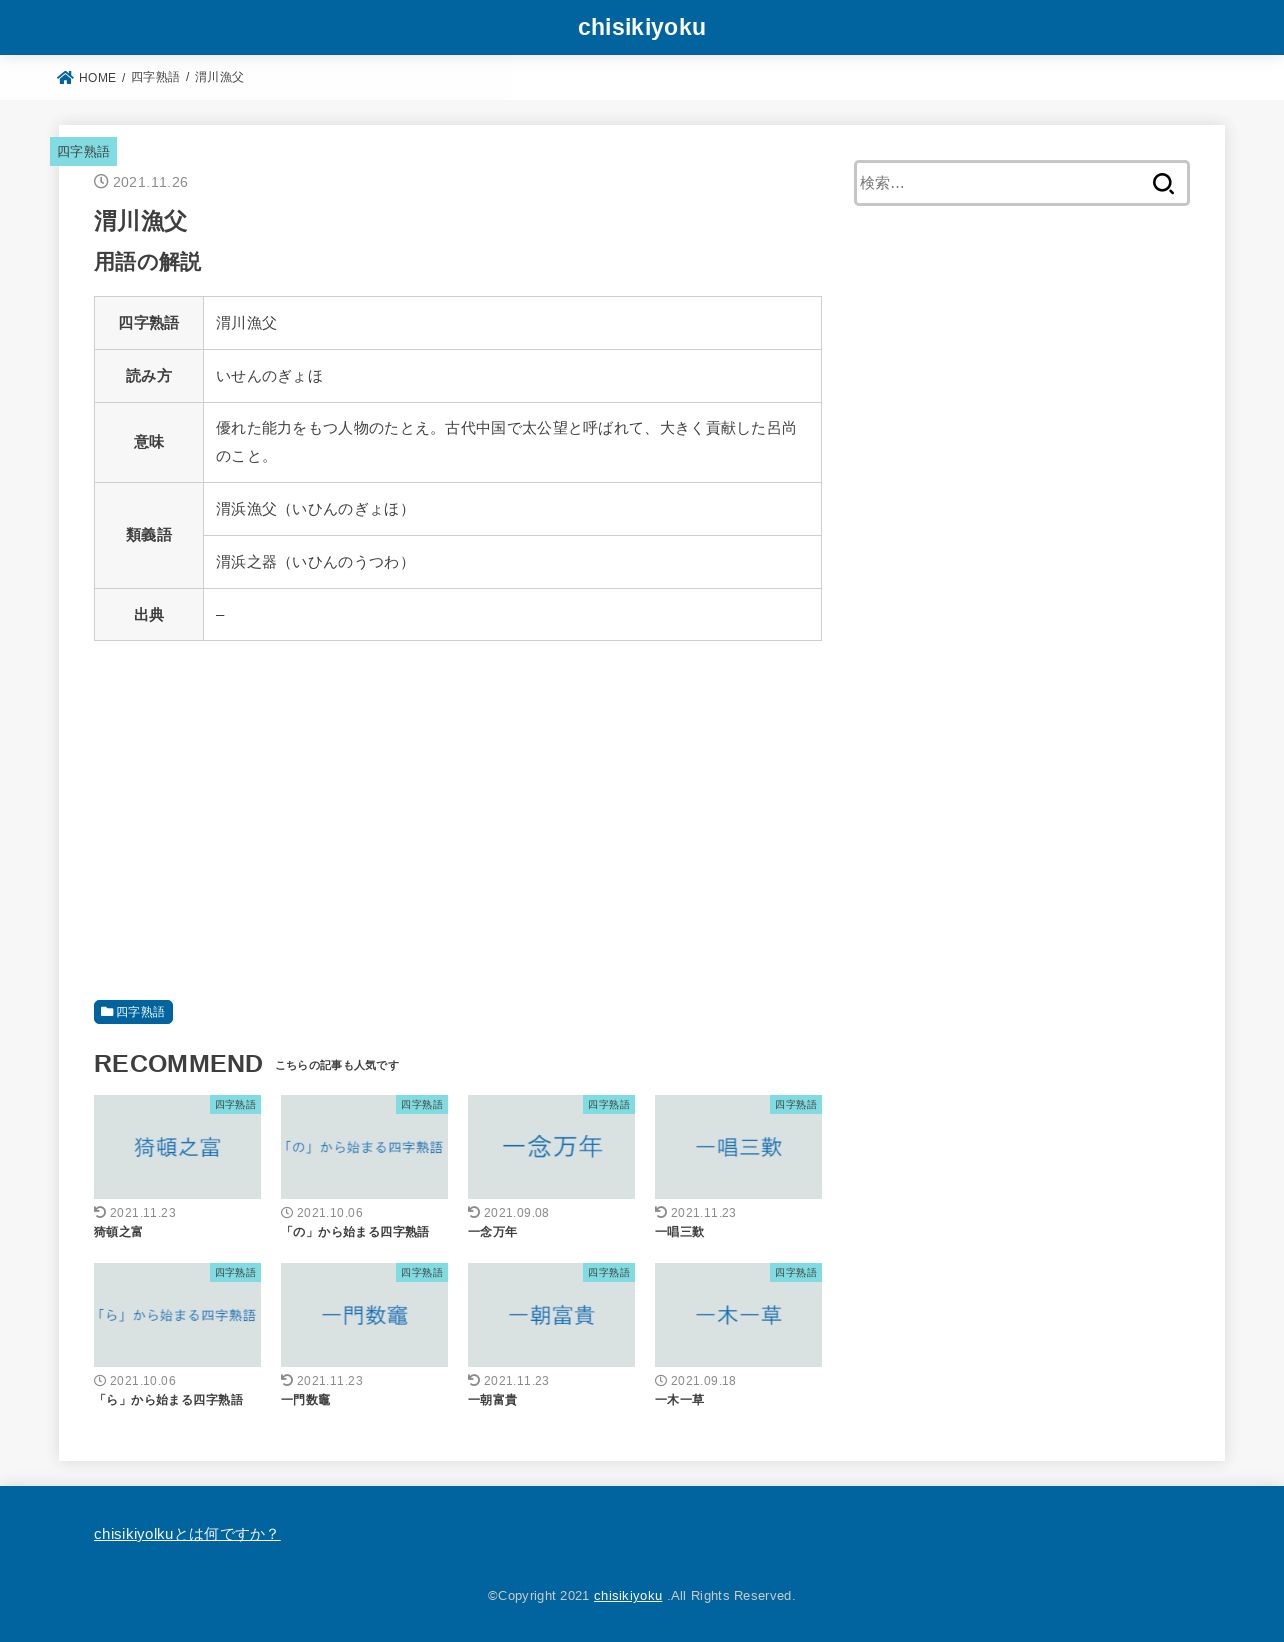
Task: Click the 2021.11.26 post date
Action: [x=150, y=182]
